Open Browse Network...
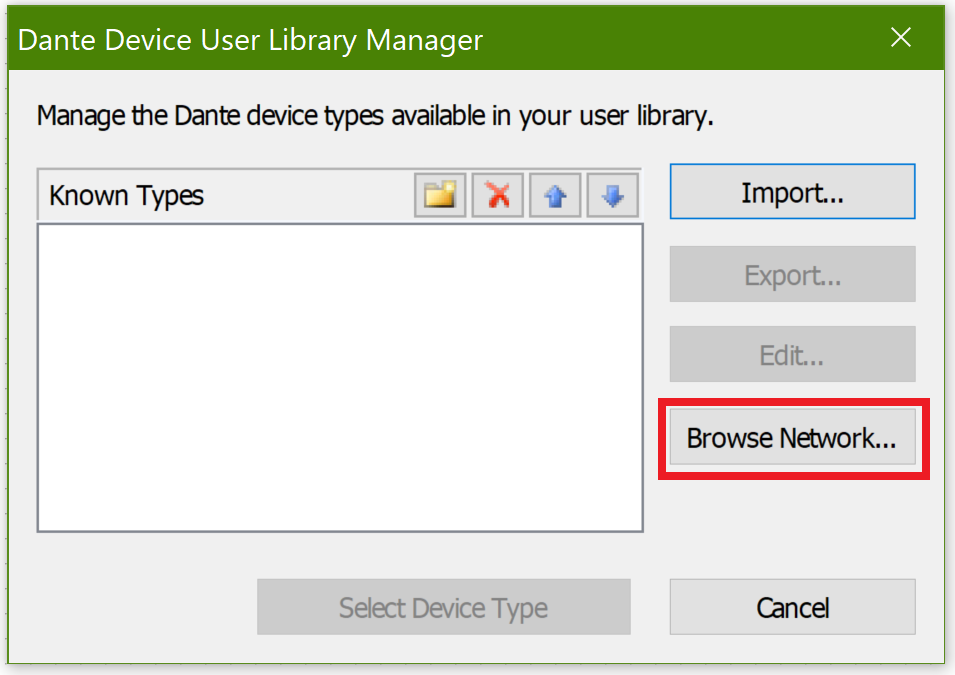This screenshot has width=955, height=675. [x=792, y=437]
